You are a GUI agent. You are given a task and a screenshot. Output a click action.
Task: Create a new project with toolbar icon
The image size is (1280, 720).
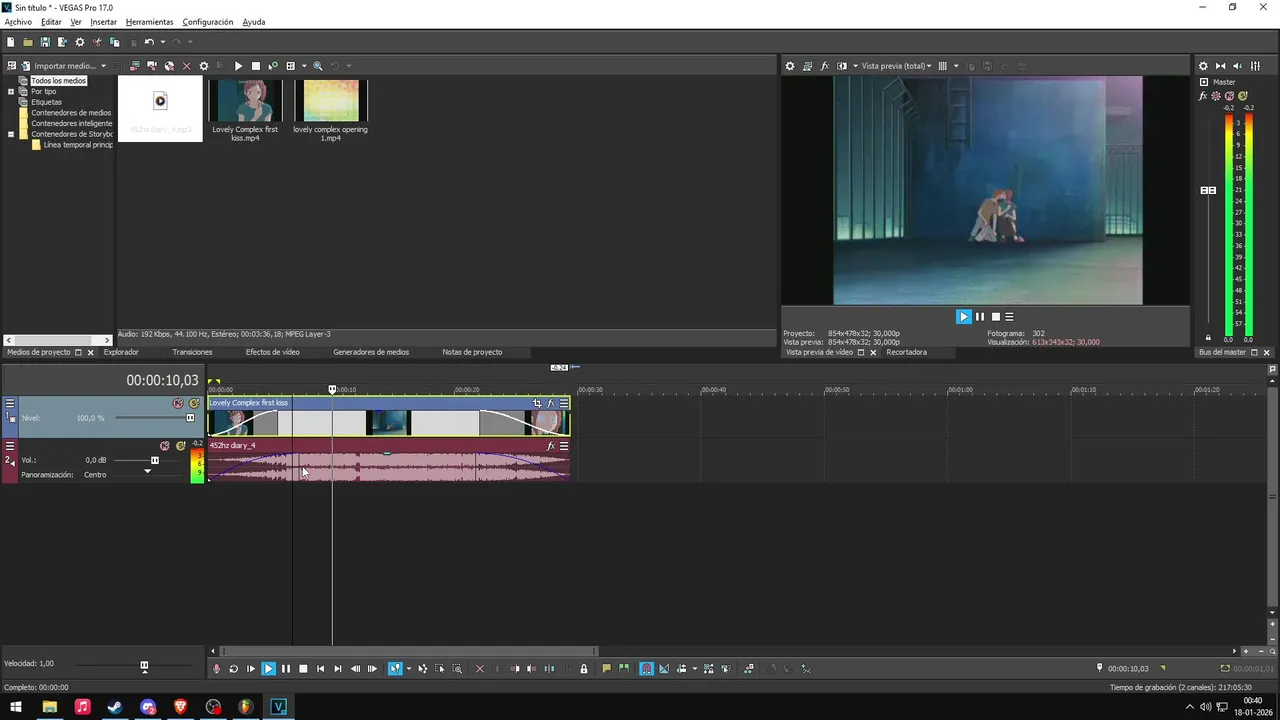pos(11,42)
